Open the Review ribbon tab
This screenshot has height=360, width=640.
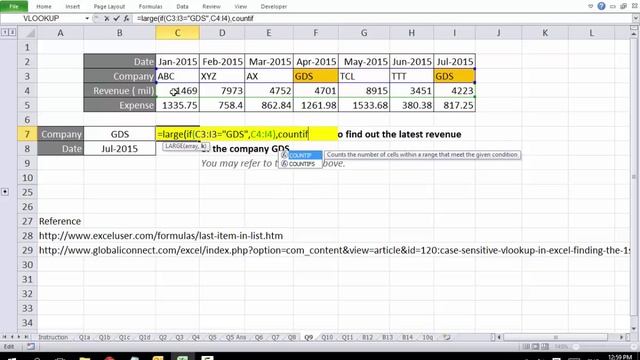[211, 7]
